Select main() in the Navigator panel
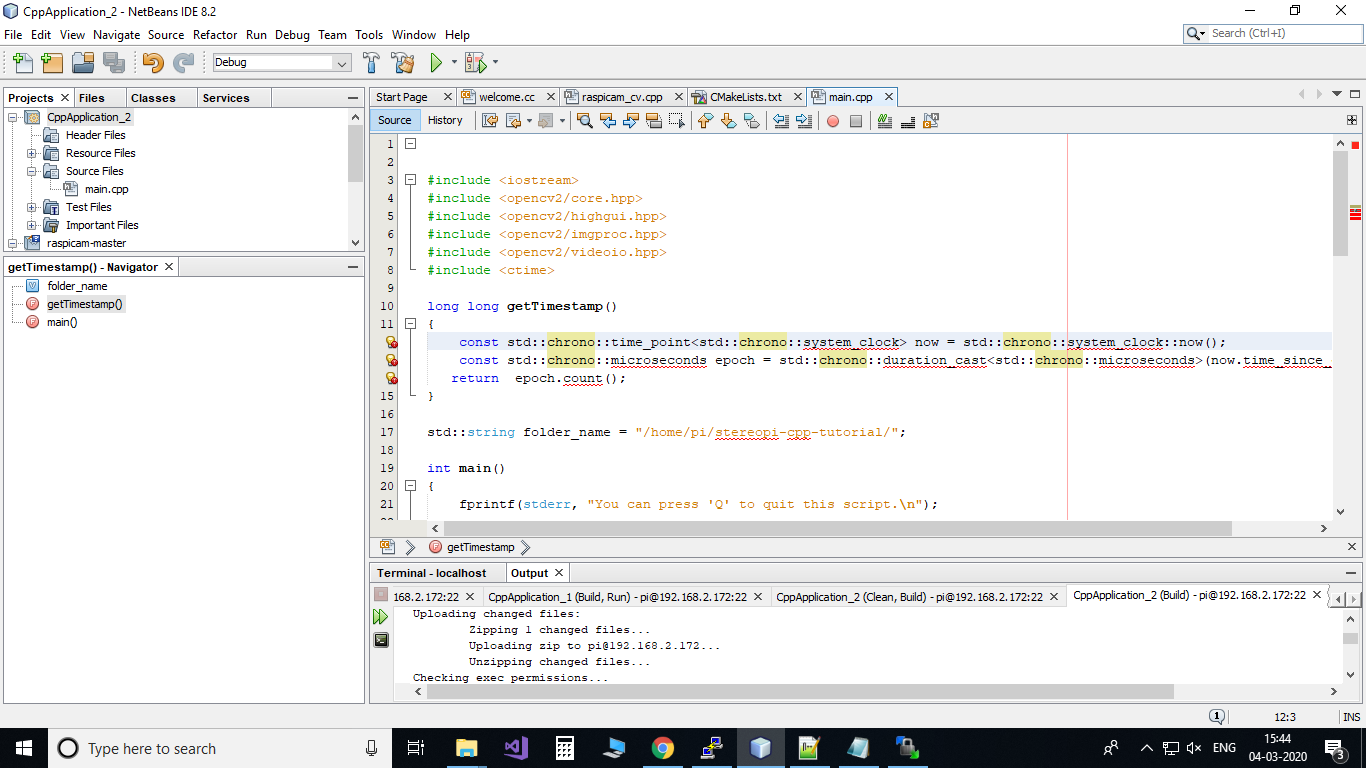Viewport: 1366px width, 768px height. tap(61, 322)
